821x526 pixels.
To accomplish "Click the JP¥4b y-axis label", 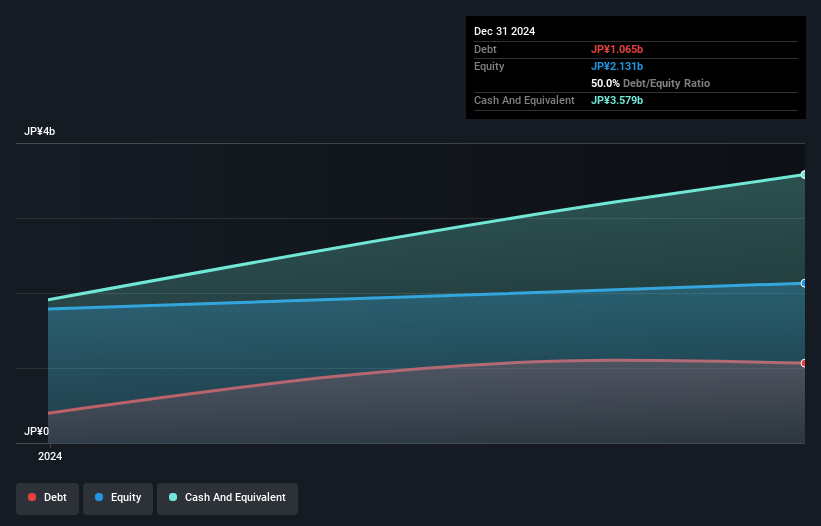I will coord(39,131).
